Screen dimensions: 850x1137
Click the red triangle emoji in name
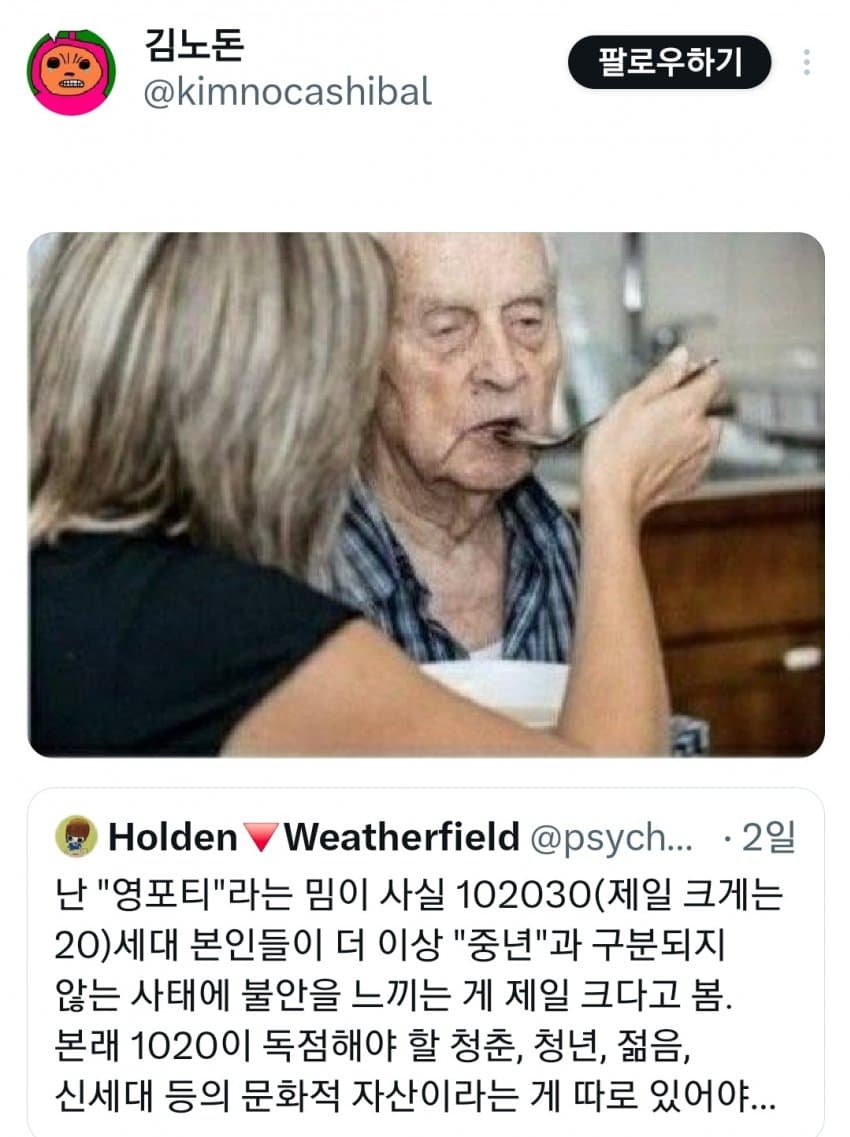coord(260,838)
